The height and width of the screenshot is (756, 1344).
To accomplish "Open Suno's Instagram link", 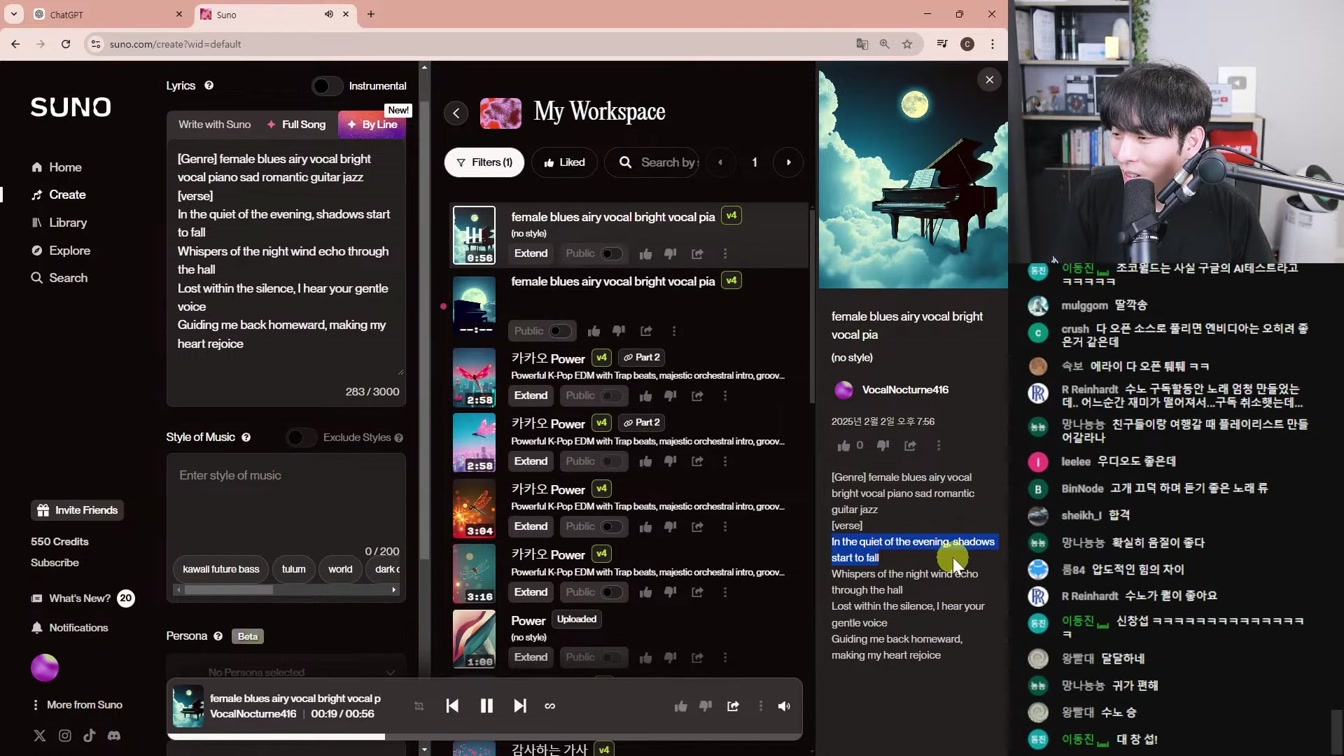I will (x=65, y=736).
